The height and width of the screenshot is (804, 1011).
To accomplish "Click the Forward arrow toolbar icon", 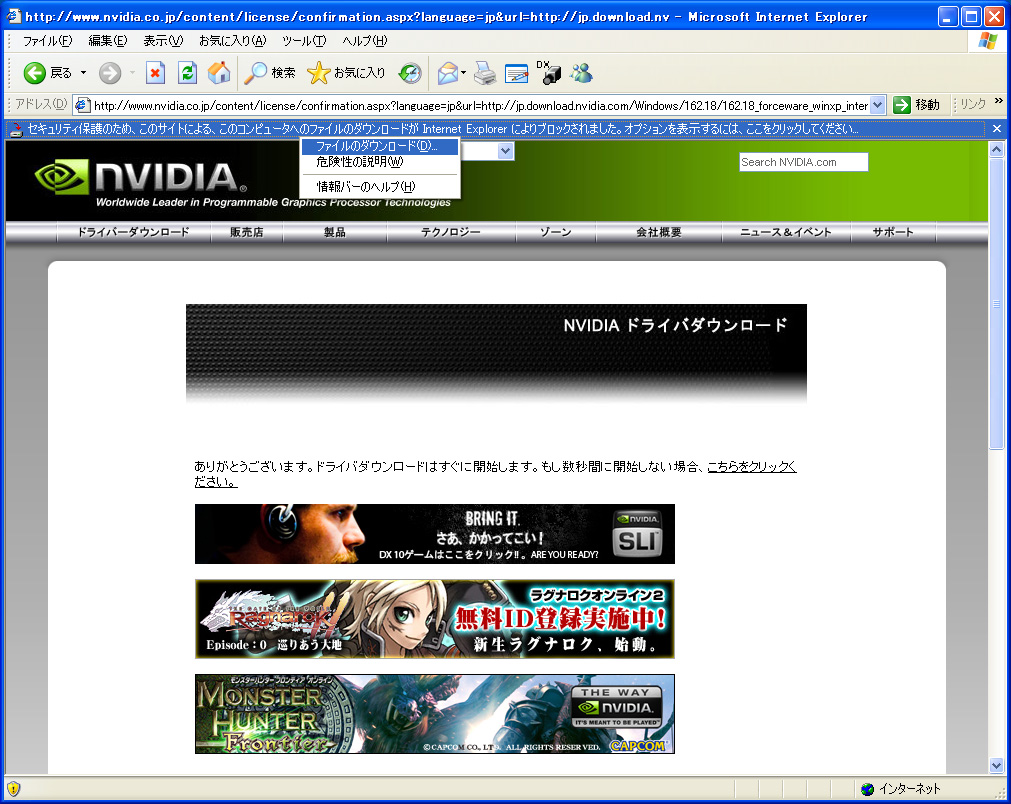I will tap(110, 73).
